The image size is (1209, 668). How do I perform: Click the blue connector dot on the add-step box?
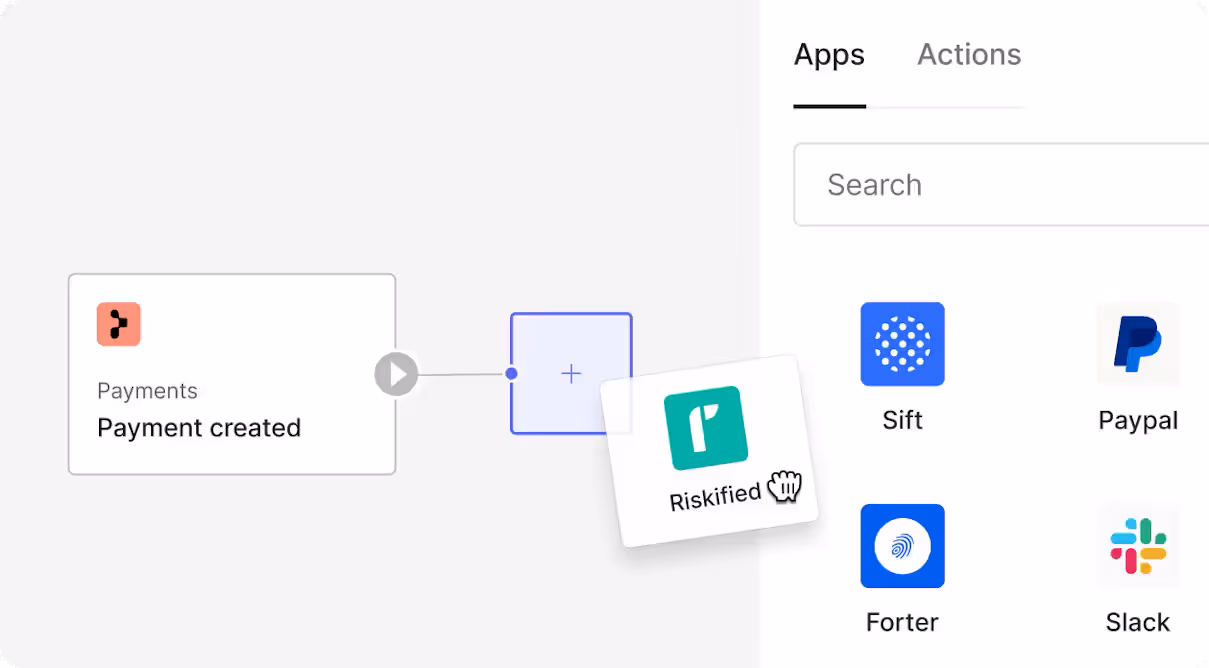(511, 374)
